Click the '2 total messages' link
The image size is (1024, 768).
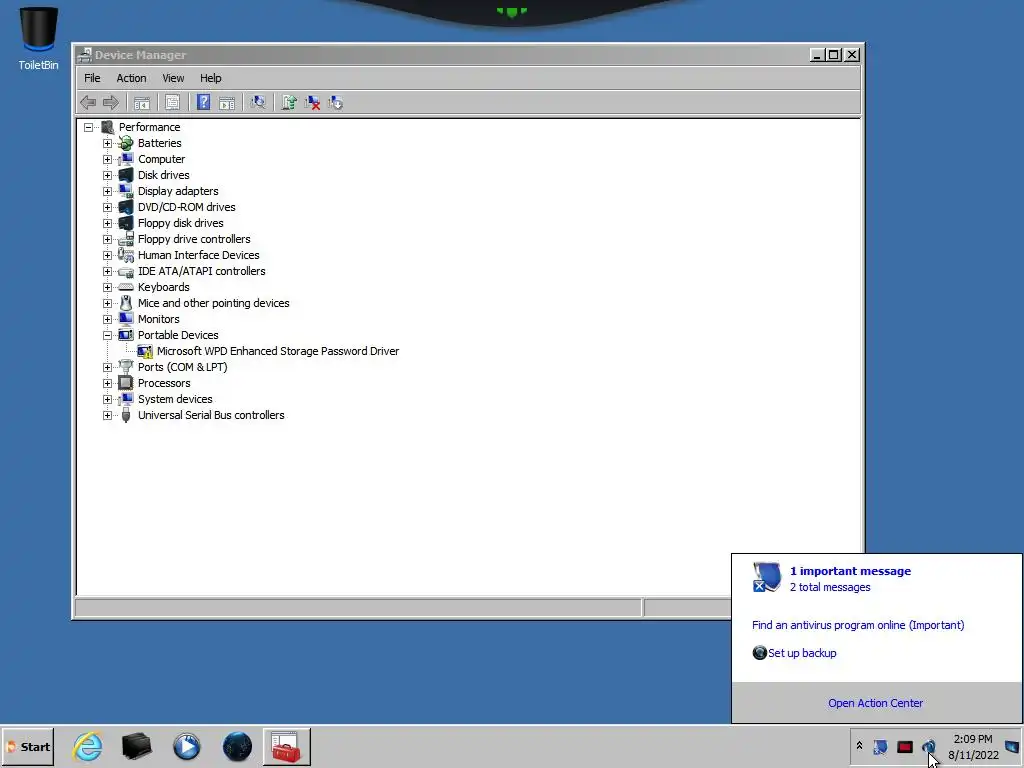pyautogui.click(x=830, y=587)
